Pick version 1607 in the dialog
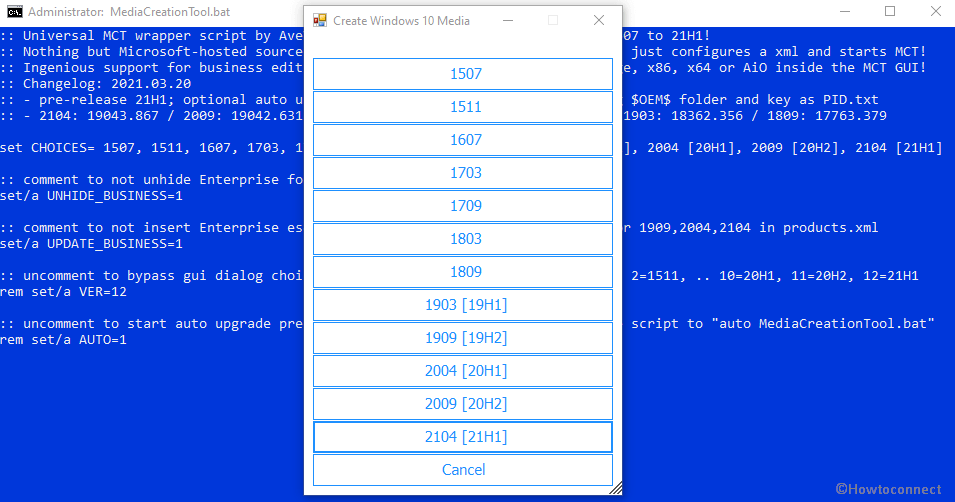The image size is (955, 502). pyautogui.click(x=463, y=140)
